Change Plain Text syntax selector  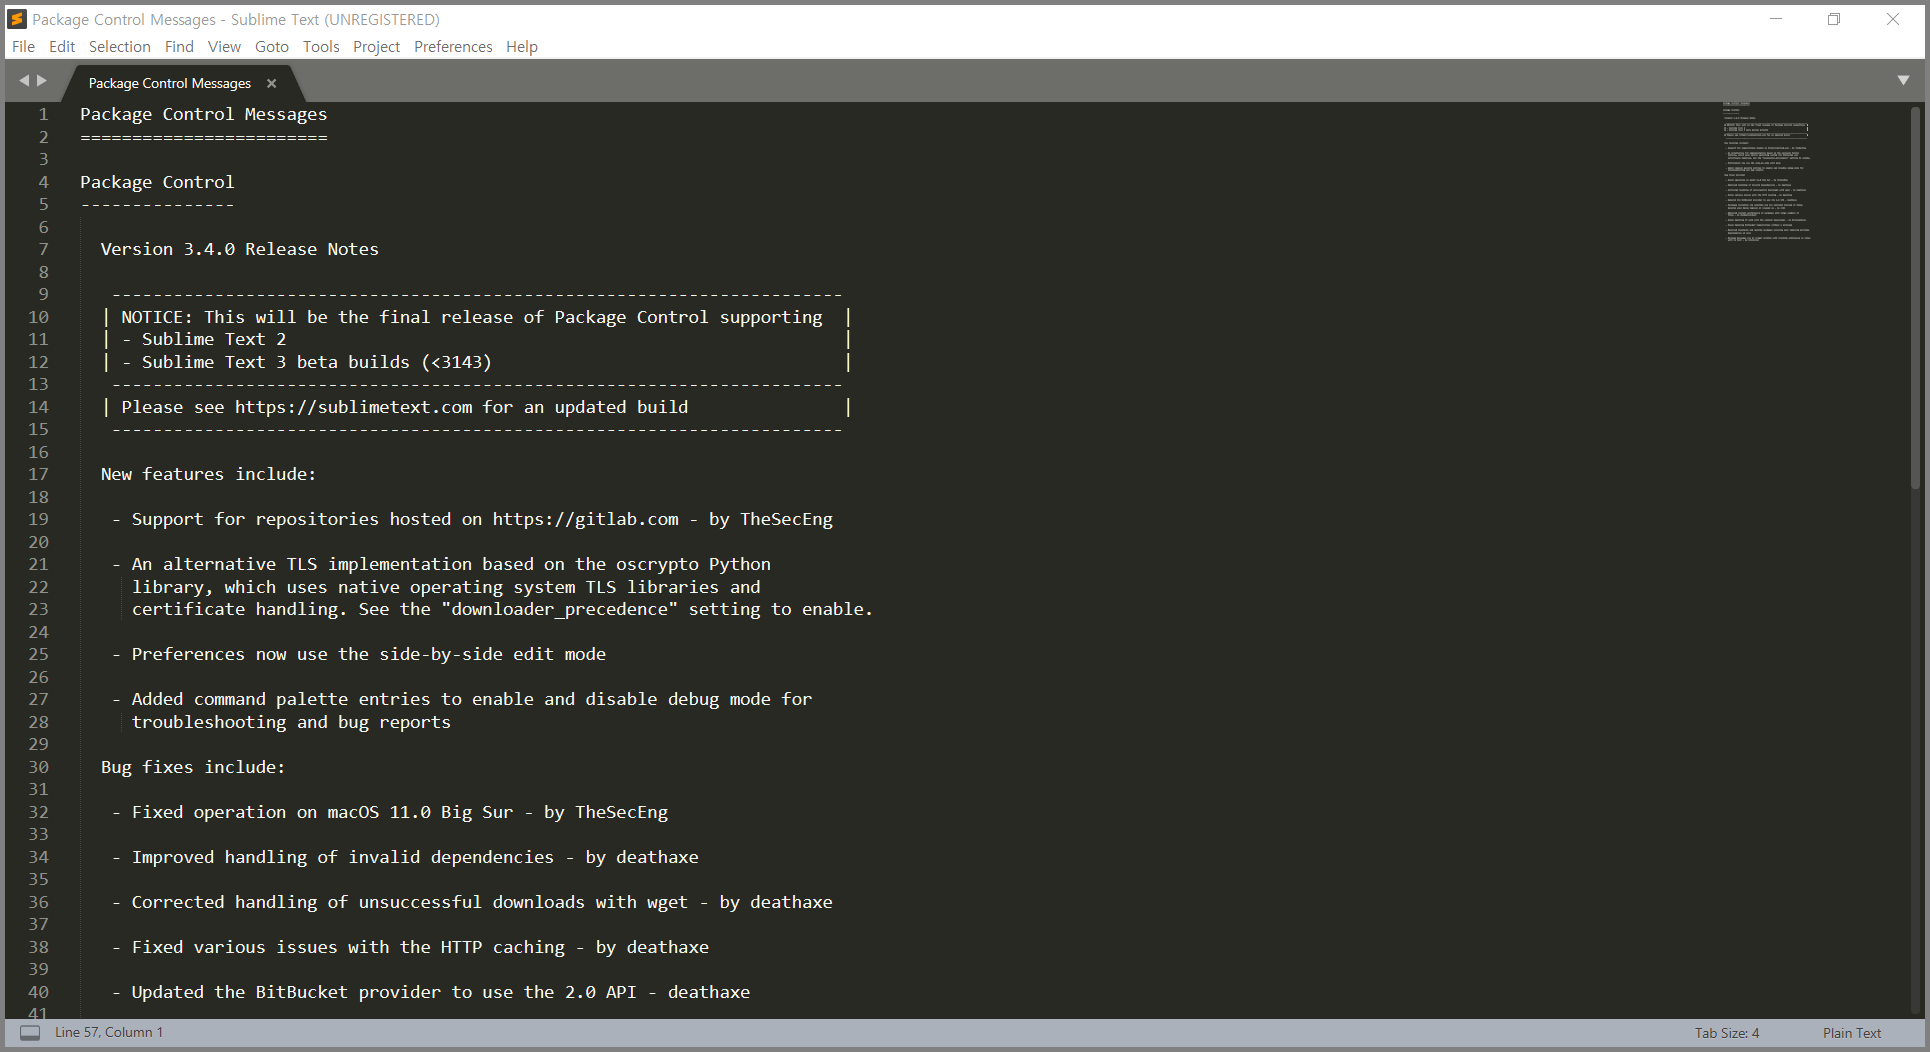tap(1852, 1033)
